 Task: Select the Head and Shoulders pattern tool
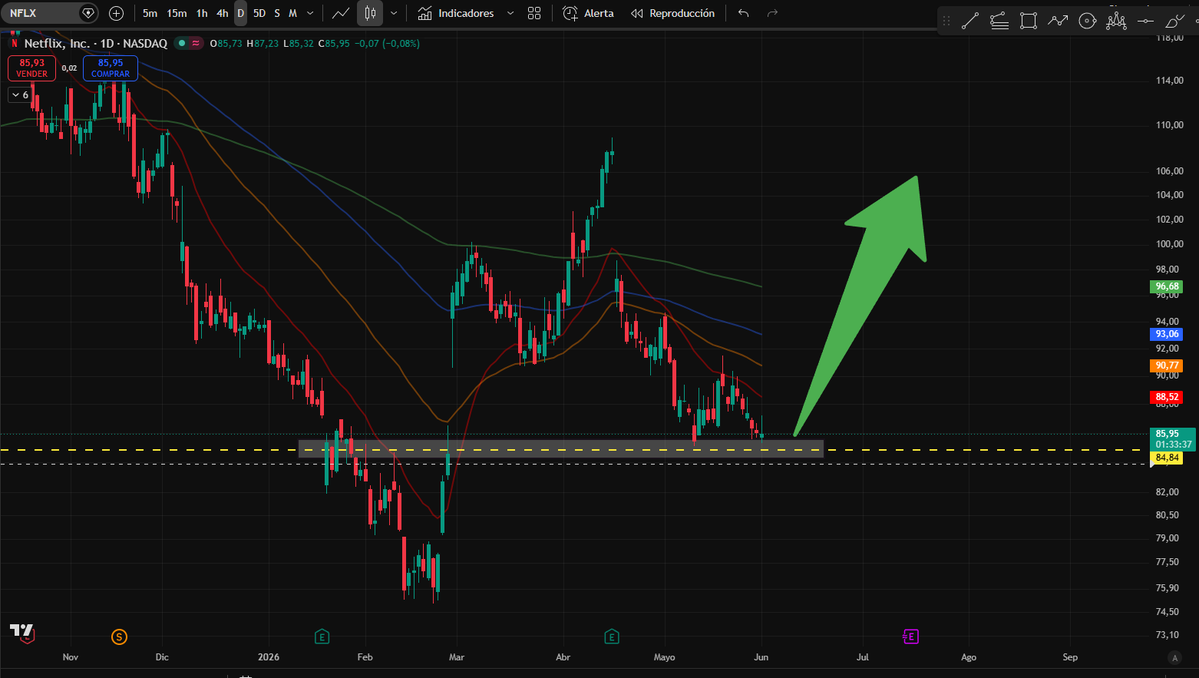[x=1116, y=21]
